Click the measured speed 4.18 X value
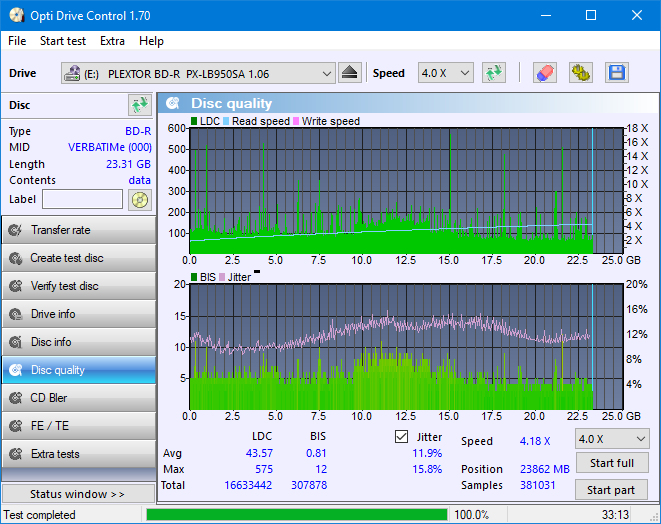661x524 pixels. tap(535, 441)
